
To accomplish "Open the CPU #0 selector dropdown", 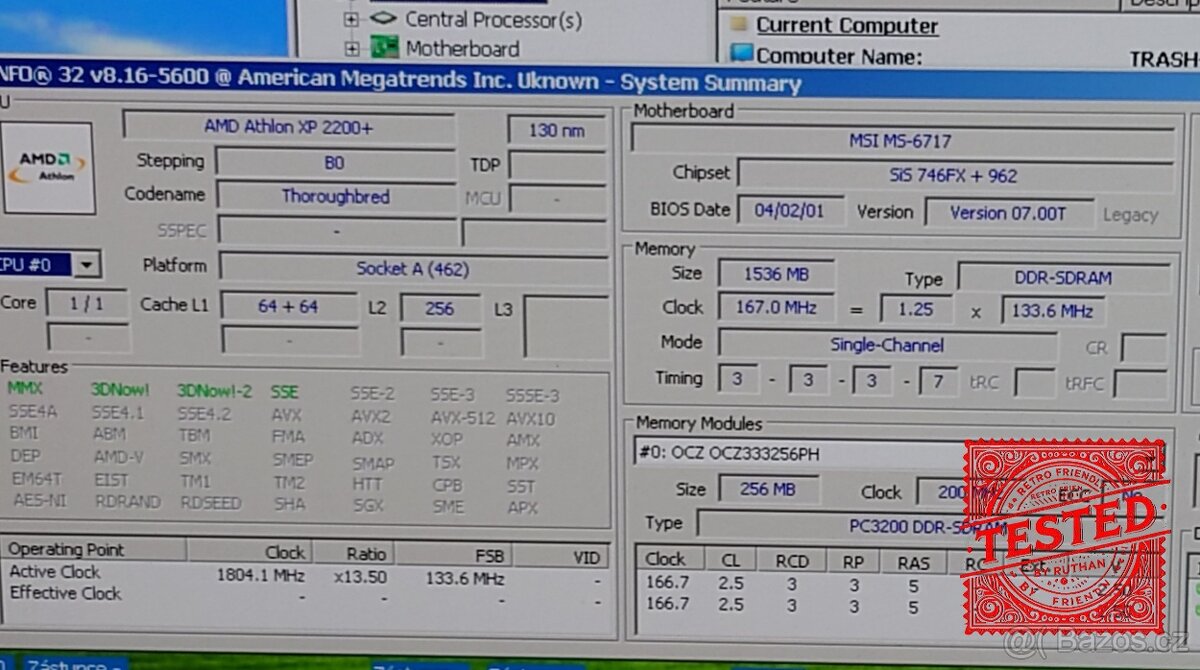I will point(88,265).
